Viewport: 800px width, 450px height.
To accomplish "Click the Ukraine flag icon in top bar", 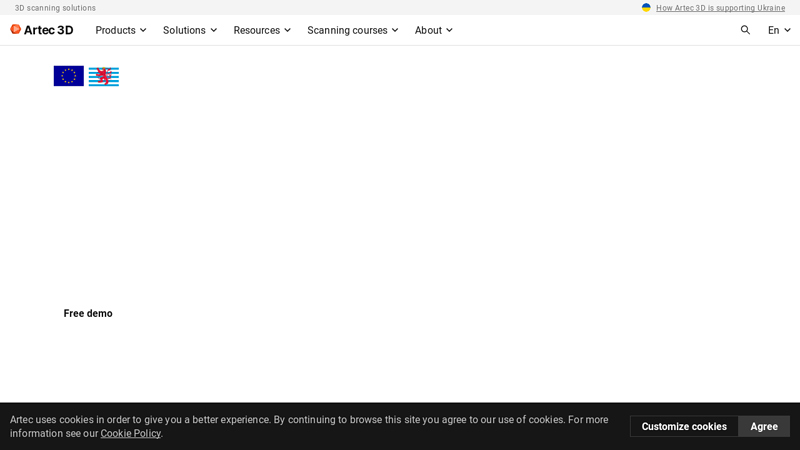I will (646, 8).
